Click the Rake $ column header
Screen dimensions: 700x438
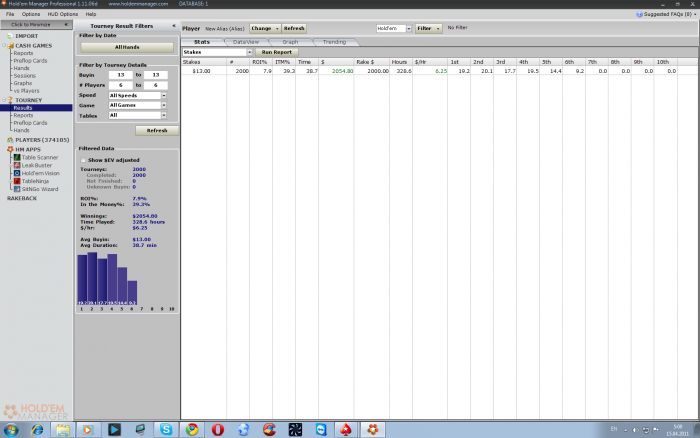click(371, 62)
